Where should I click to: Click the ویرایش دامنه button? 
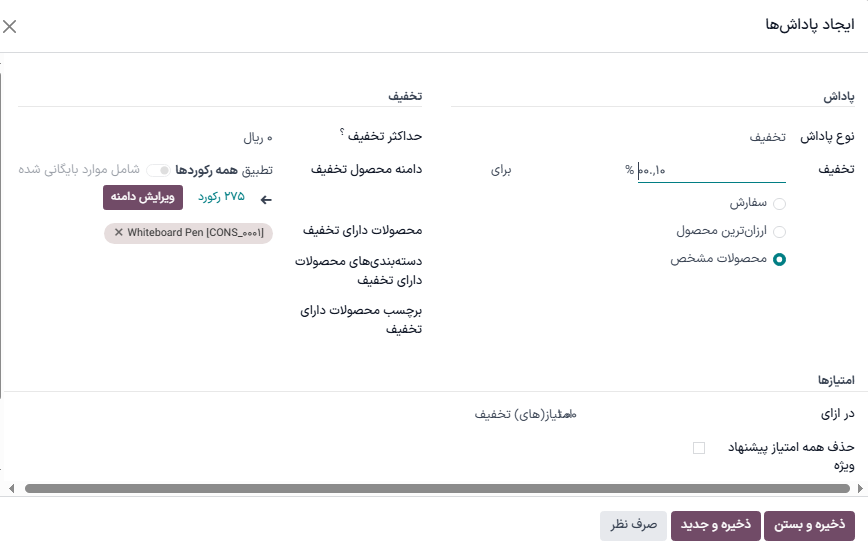pyautogui.click(x=143, y=197)
